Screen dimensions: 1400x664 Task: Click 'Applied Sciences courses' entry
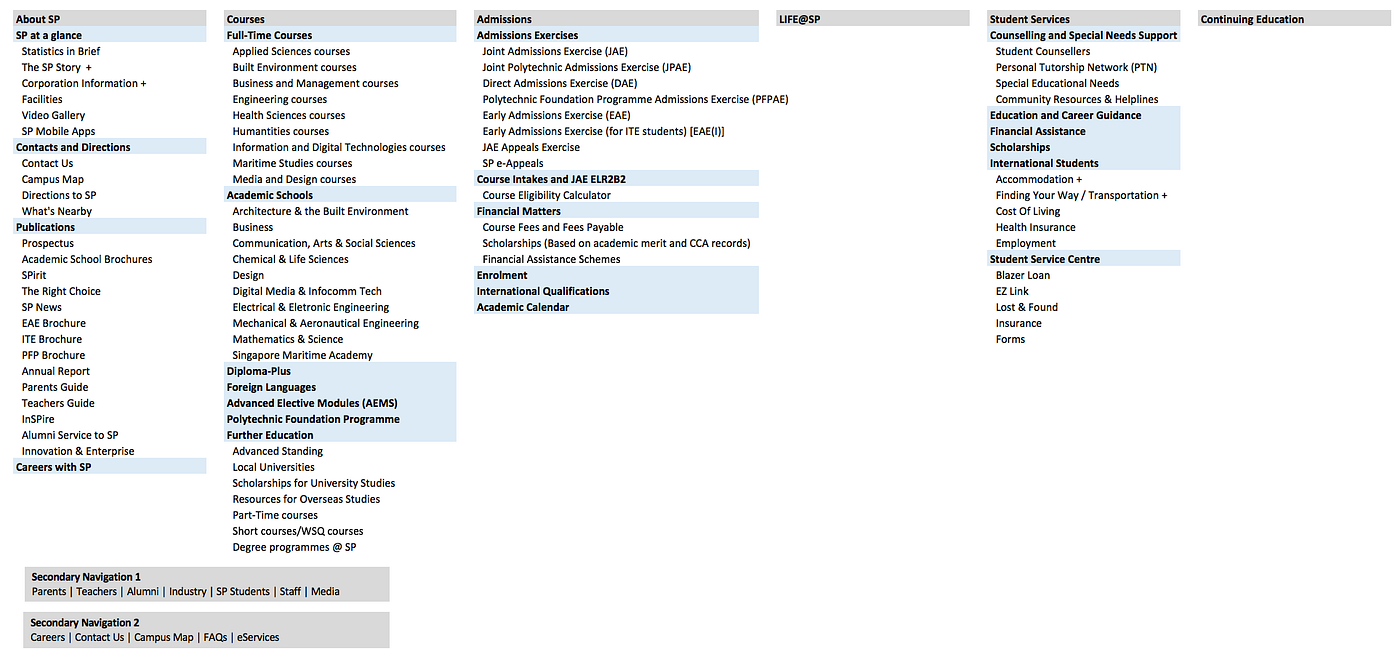click(292, 51)
